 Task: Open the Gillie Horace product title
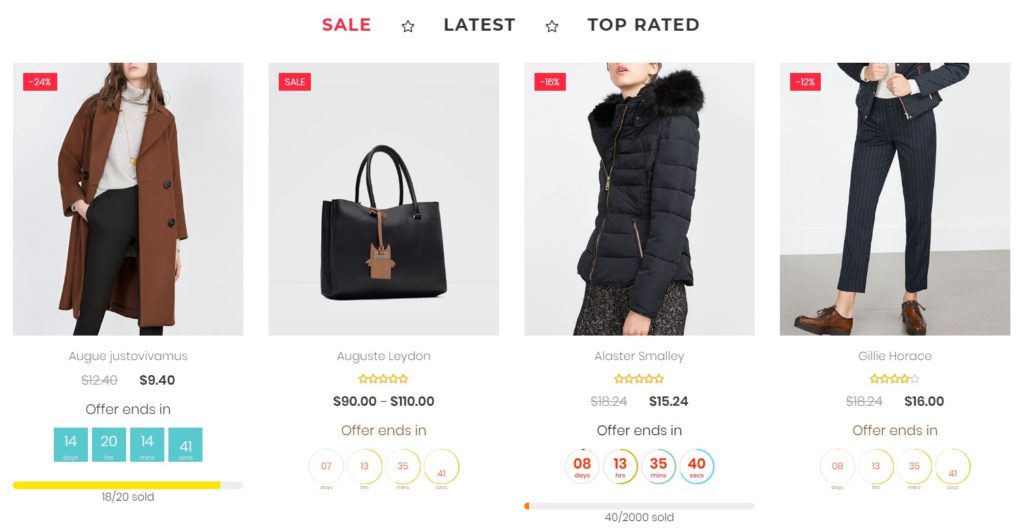(895, 356)
